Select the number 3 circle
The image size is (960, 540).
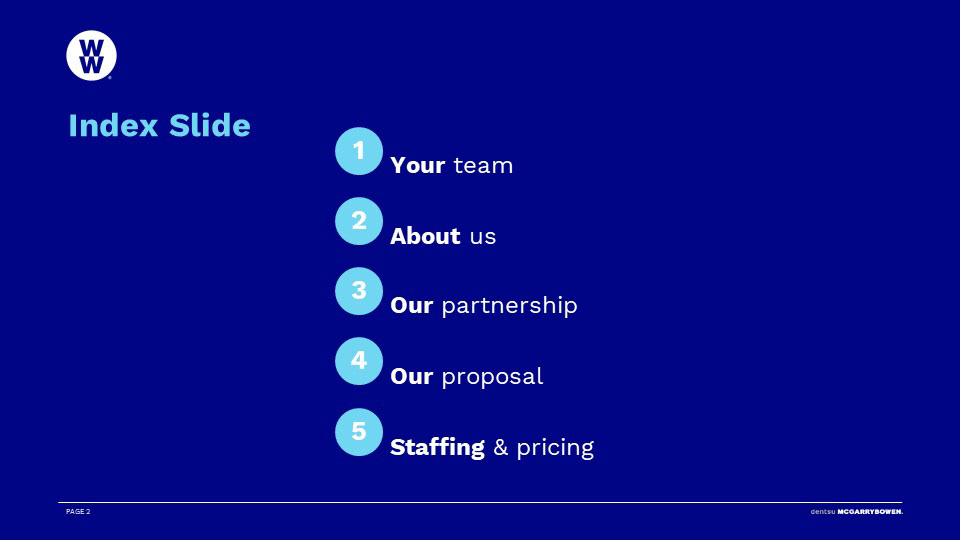359,291
